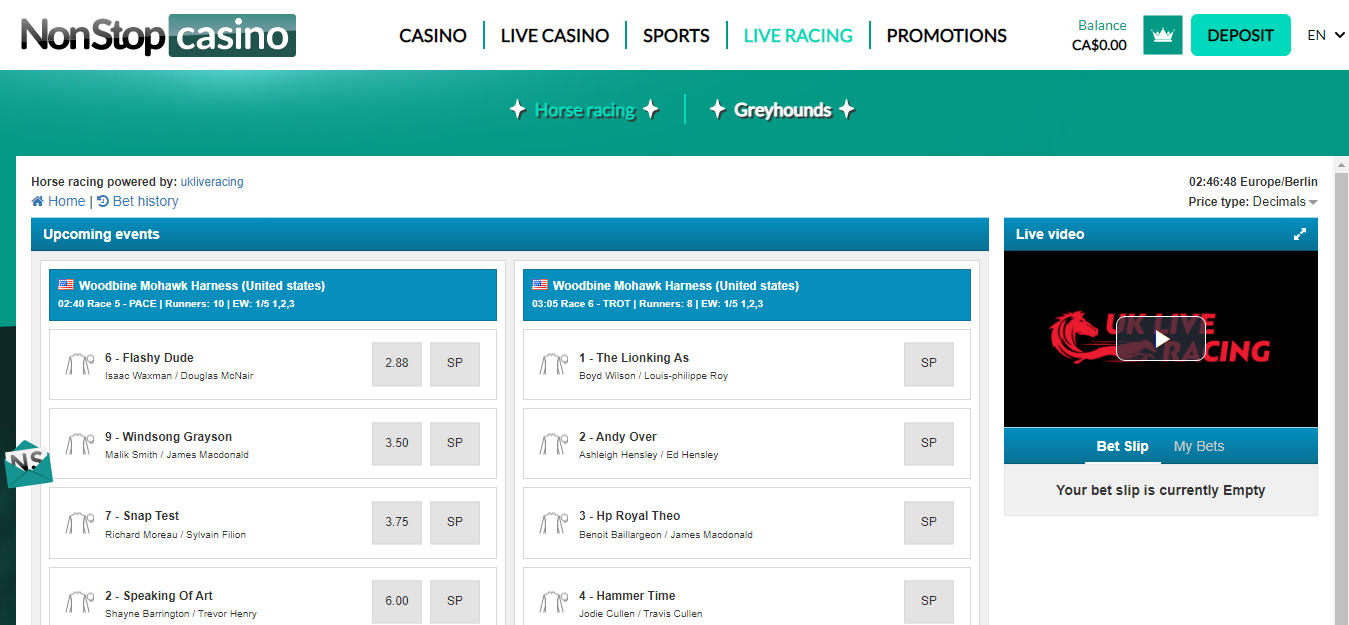Click the DEPOSIT button
1349x625 pixels.
tap(1241, 35)
